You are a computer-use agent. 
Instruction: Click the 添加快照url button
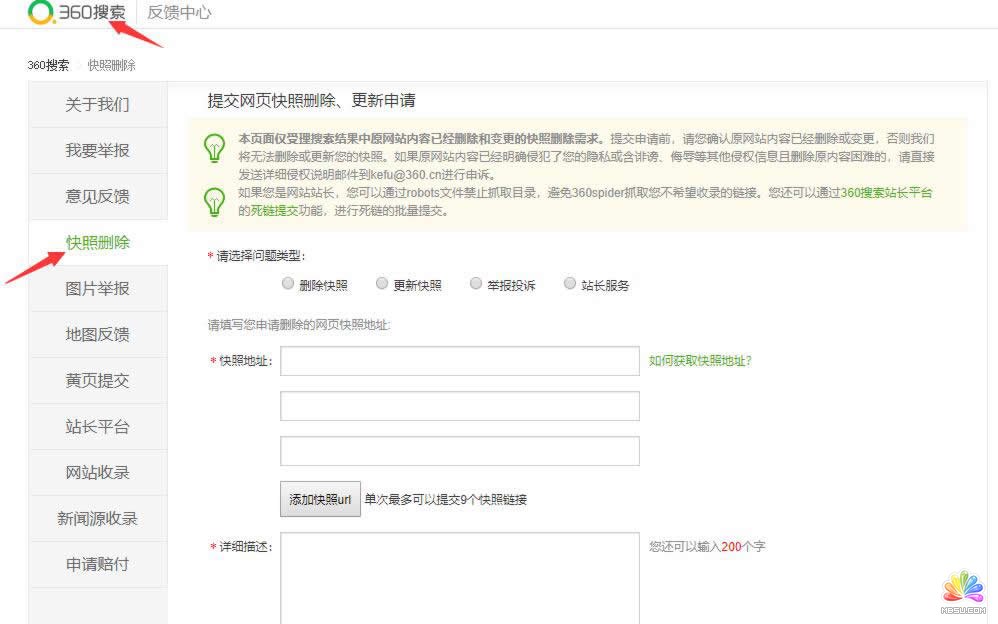pyautogui.click(x=319, y=498)
